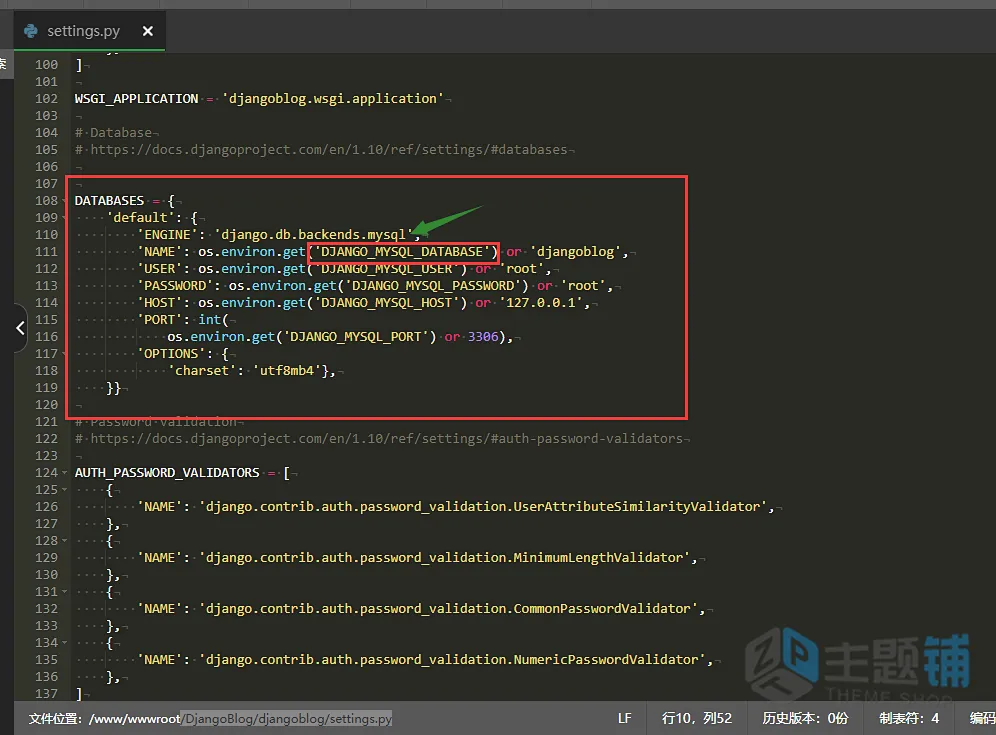Click the 'ENGINE' key on line 110

167,234
